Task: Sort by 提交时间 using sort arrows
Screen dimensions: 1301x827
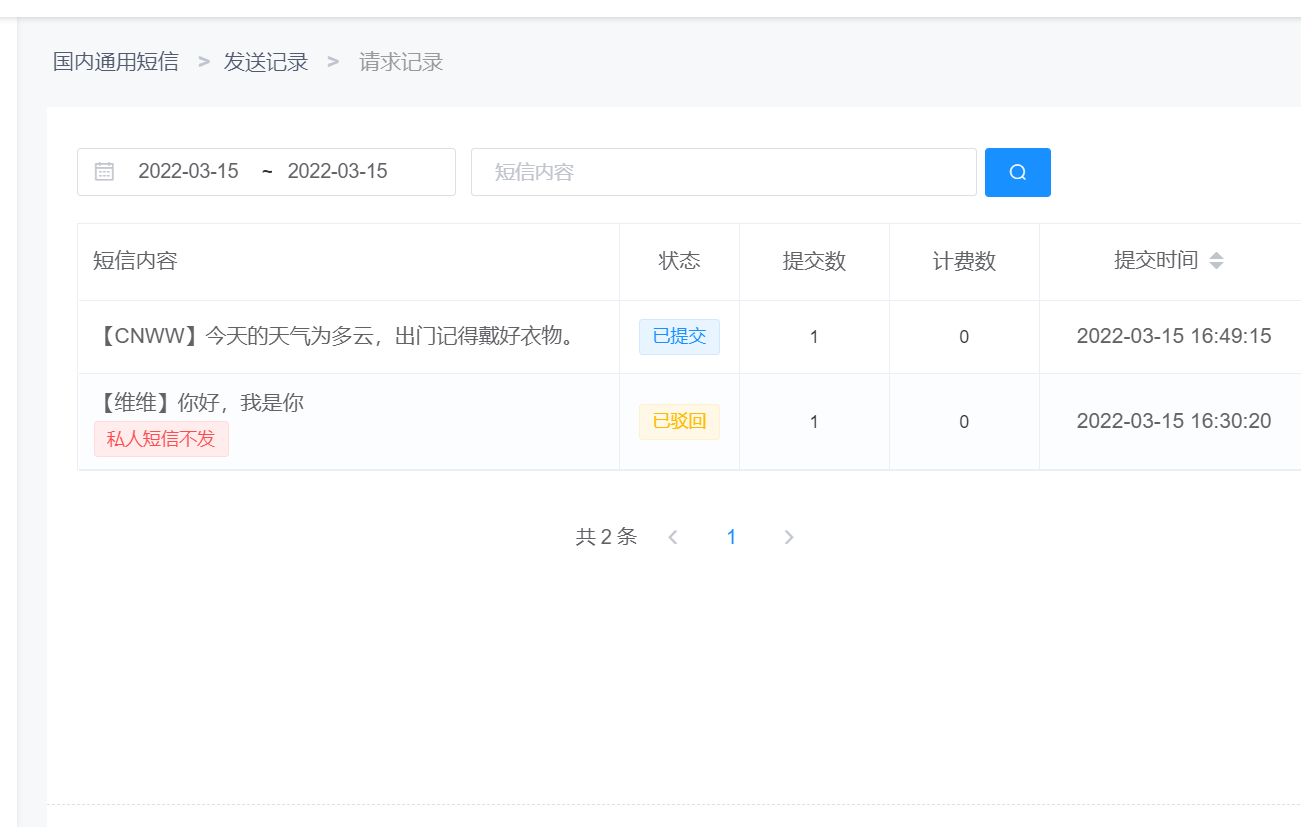Action: point(1216,261)
